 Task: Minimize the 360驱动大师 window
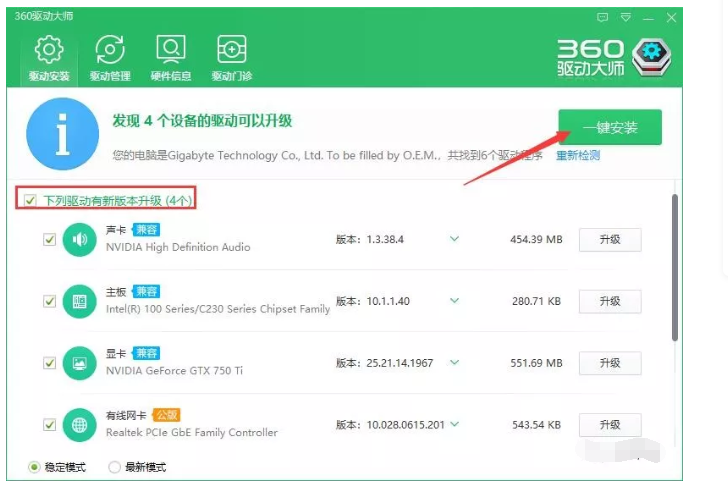pyautogui.click(x=648, y=18)
